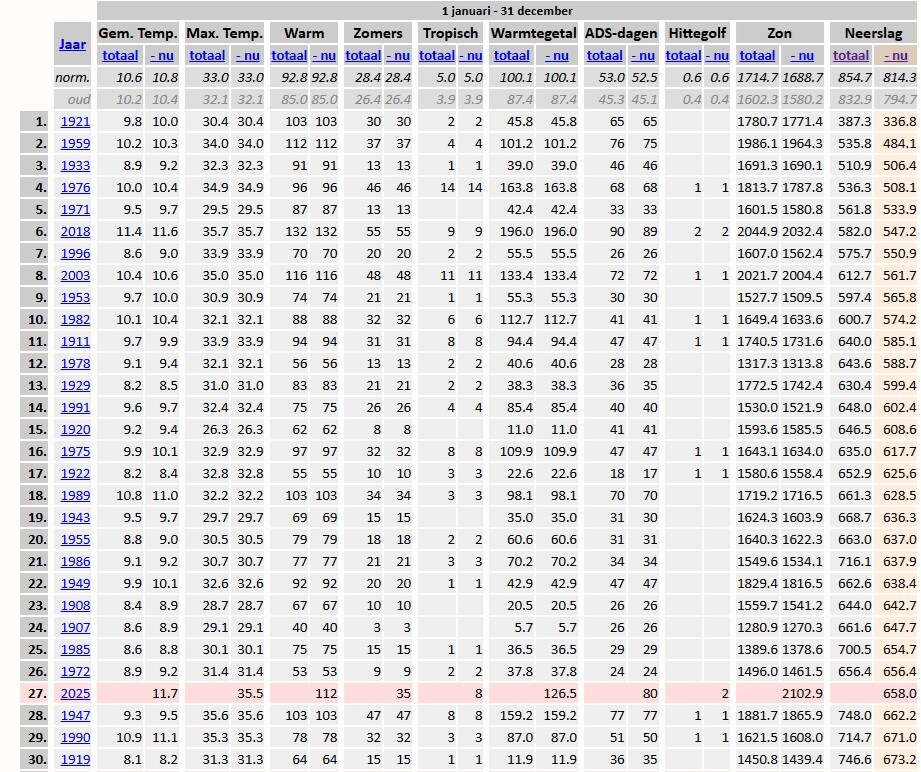Sort by totaal under Hittegolf
The height and width of the screenshot is (772, 921).
pyautogui.click(x=683, y=55)
